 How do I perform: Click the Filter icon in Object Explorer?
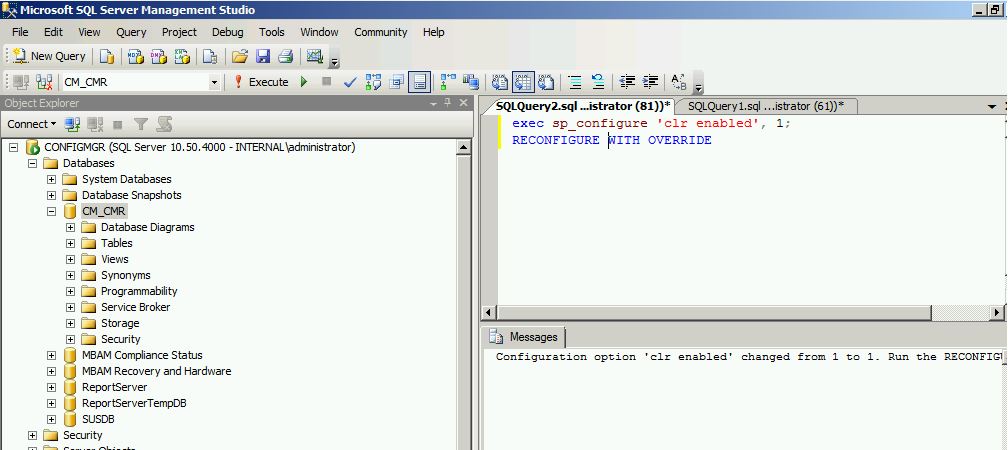(x=141, y=124)
